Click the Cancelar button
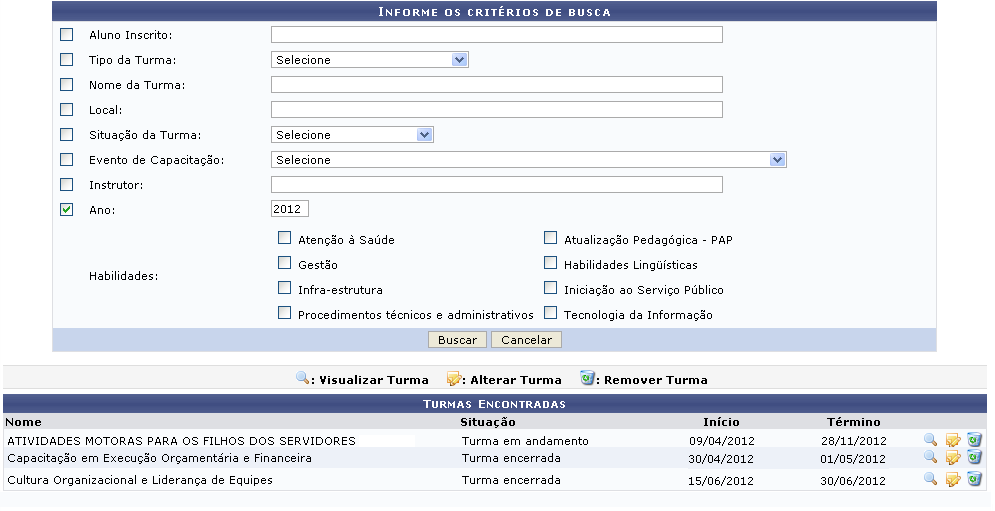This screenshot has width=995, height=511. pos(526,340)
